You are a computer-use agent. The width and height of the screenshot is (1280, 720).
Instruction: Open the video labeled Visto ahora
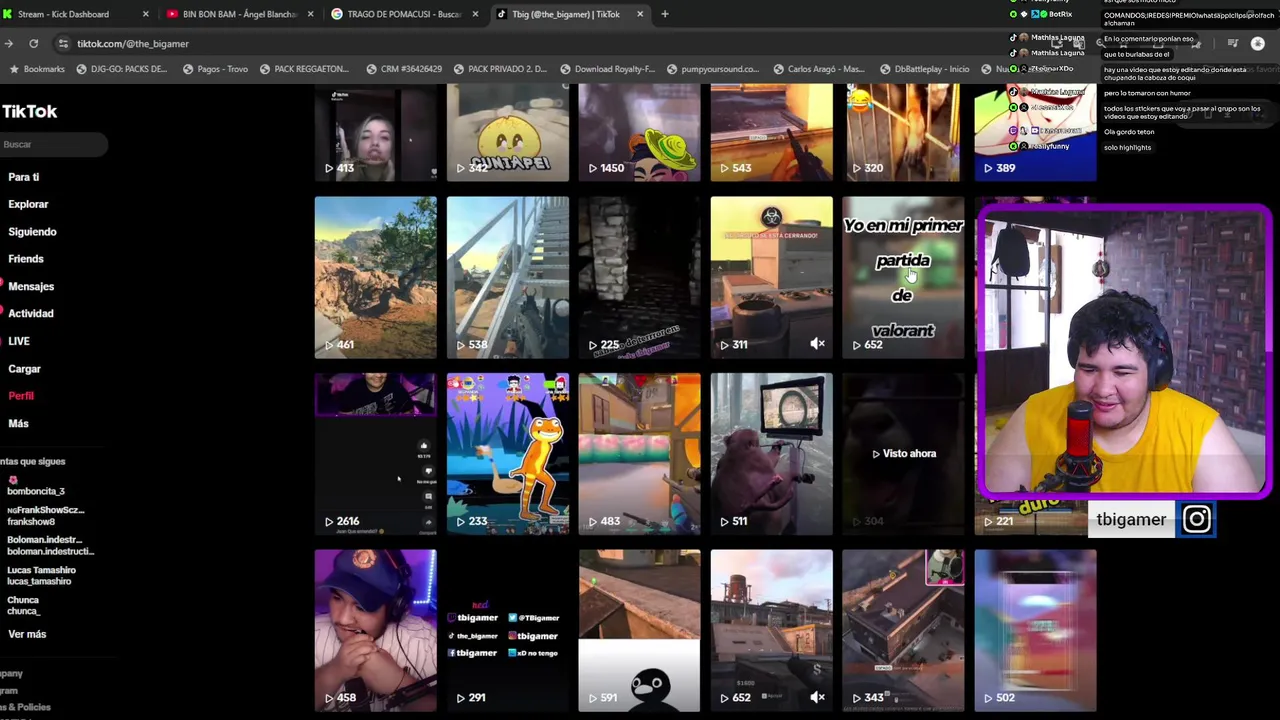point(903,454)
